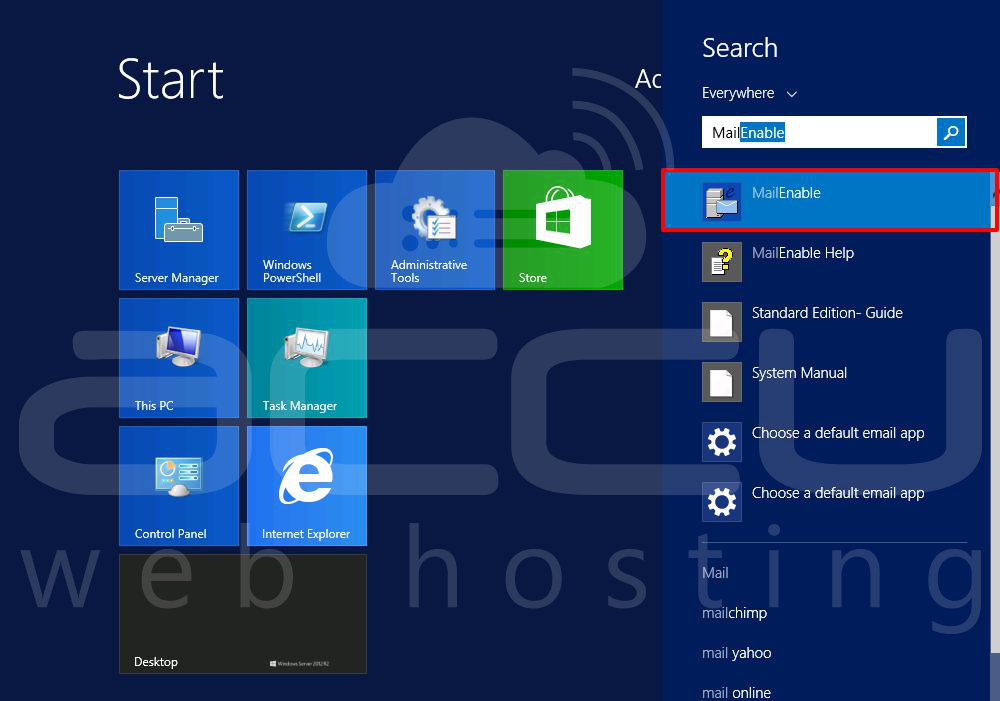Open the MailEnable search result label
The height and width of the screenshot is (701, 1000).
click(786, 193)
